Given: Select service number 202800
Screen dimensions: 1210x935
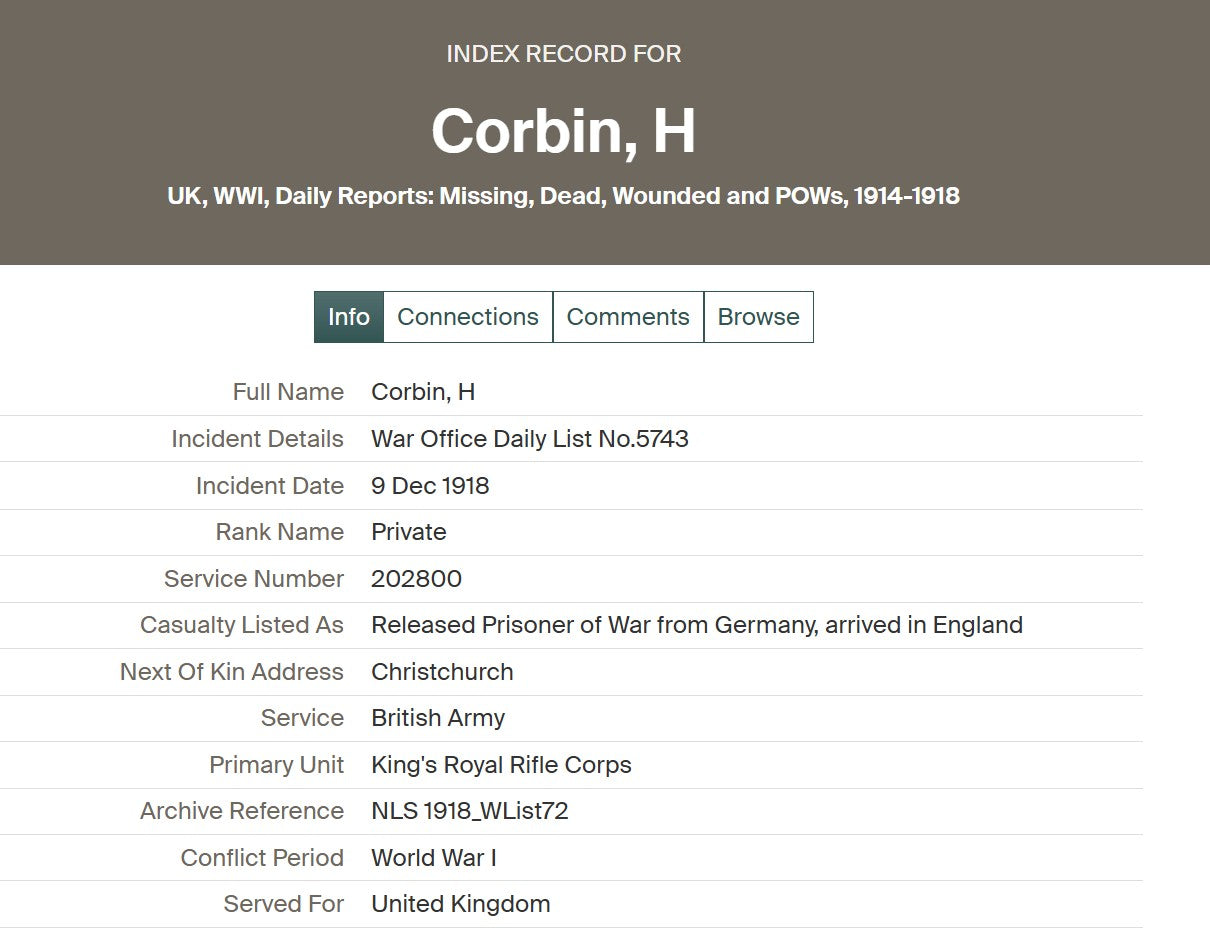Looking at the screenshot, I should [416, 579].
